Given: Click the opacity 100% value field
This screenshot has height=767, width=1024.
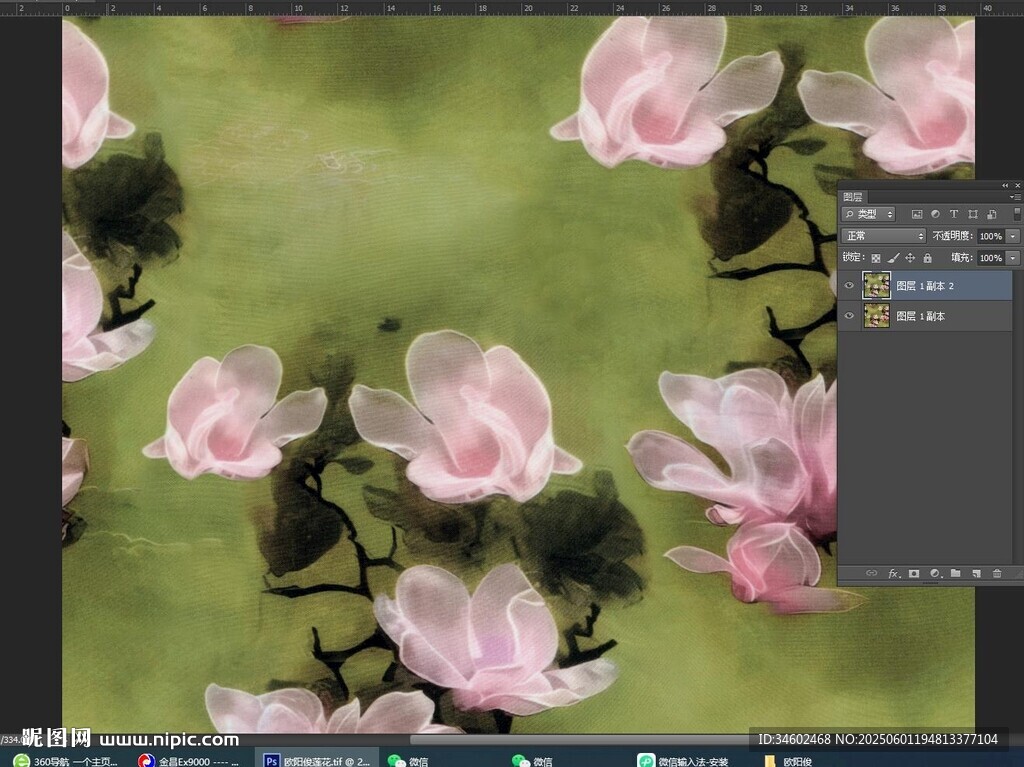Looking at the screenshot, I should (991, 236).
